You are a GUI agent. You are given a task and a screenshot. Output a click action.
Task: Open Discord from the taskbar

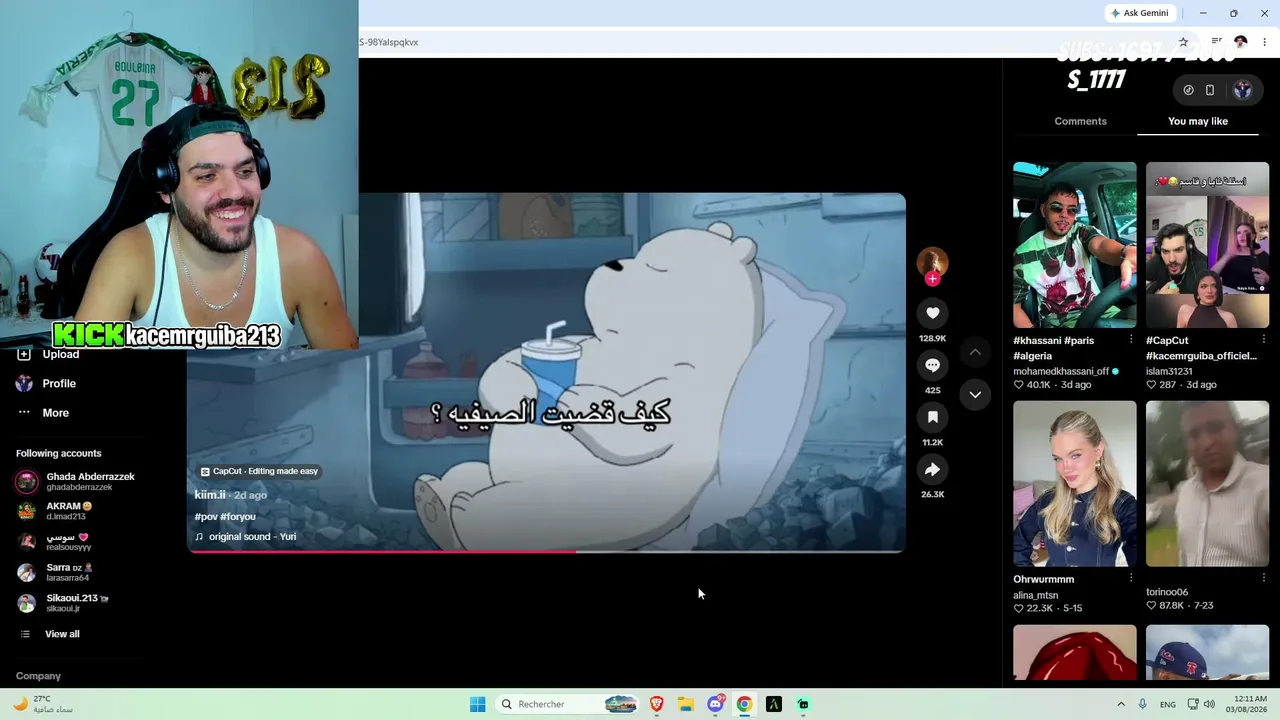coord(715,704)
